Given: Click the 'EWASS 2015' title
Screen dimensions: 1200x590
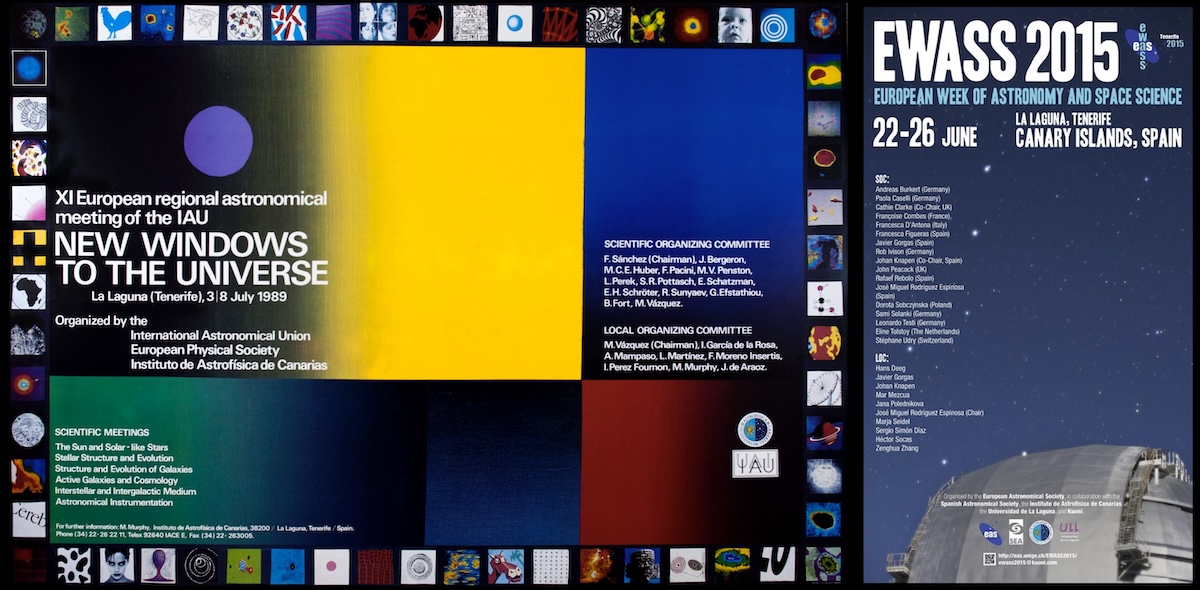Looking at the screenshot, I should tap(996, 53).
